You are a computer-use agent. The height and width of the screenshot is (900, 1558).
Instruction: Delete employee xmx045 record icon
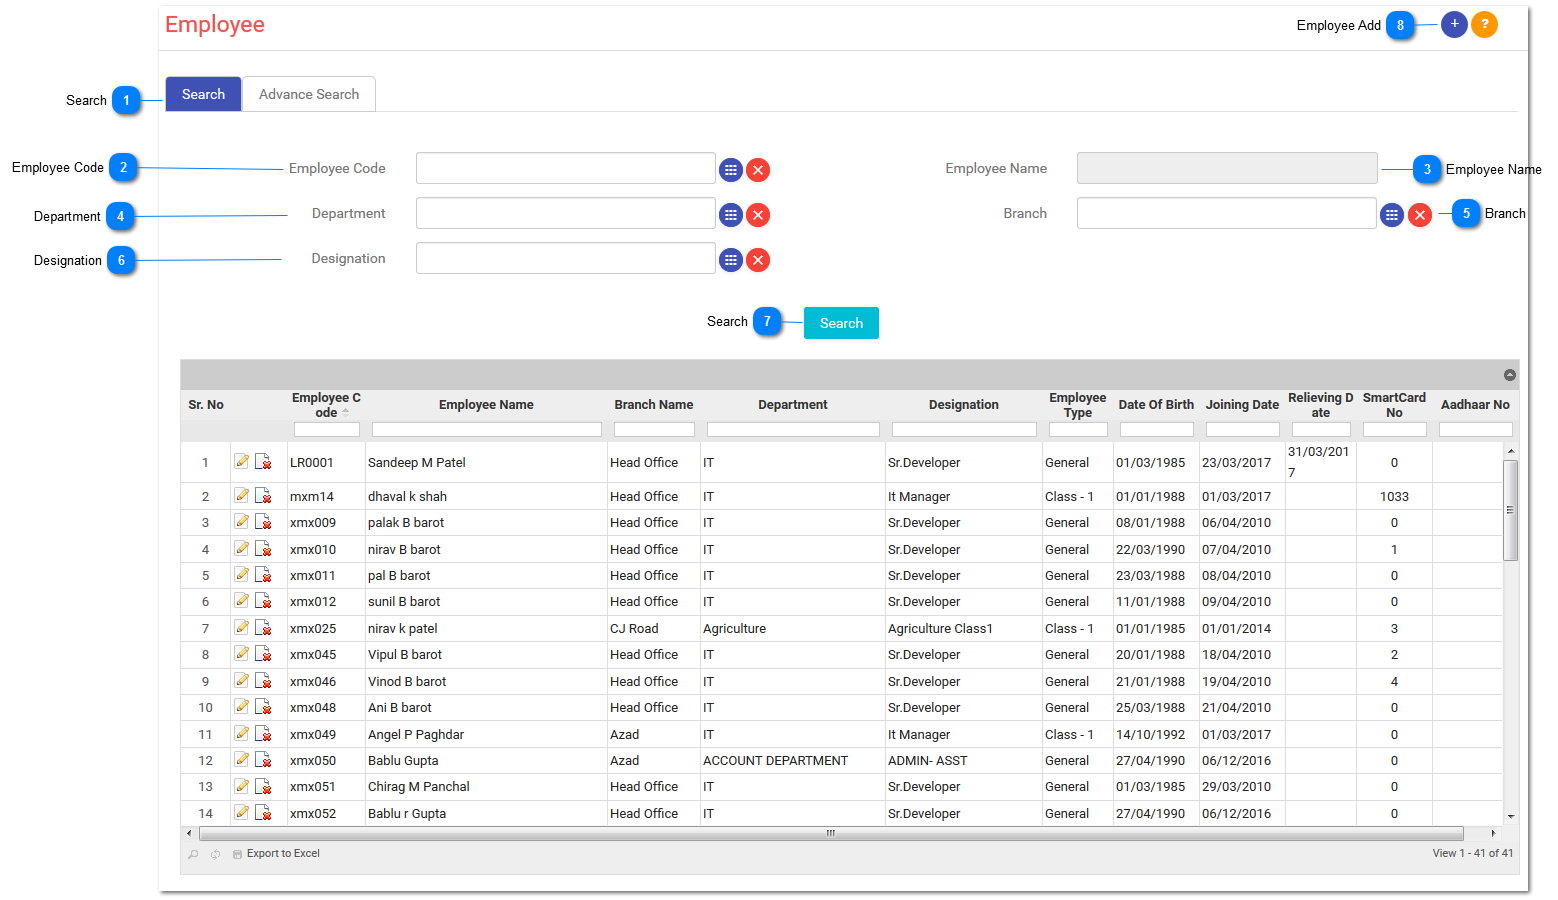click(263, 653)
